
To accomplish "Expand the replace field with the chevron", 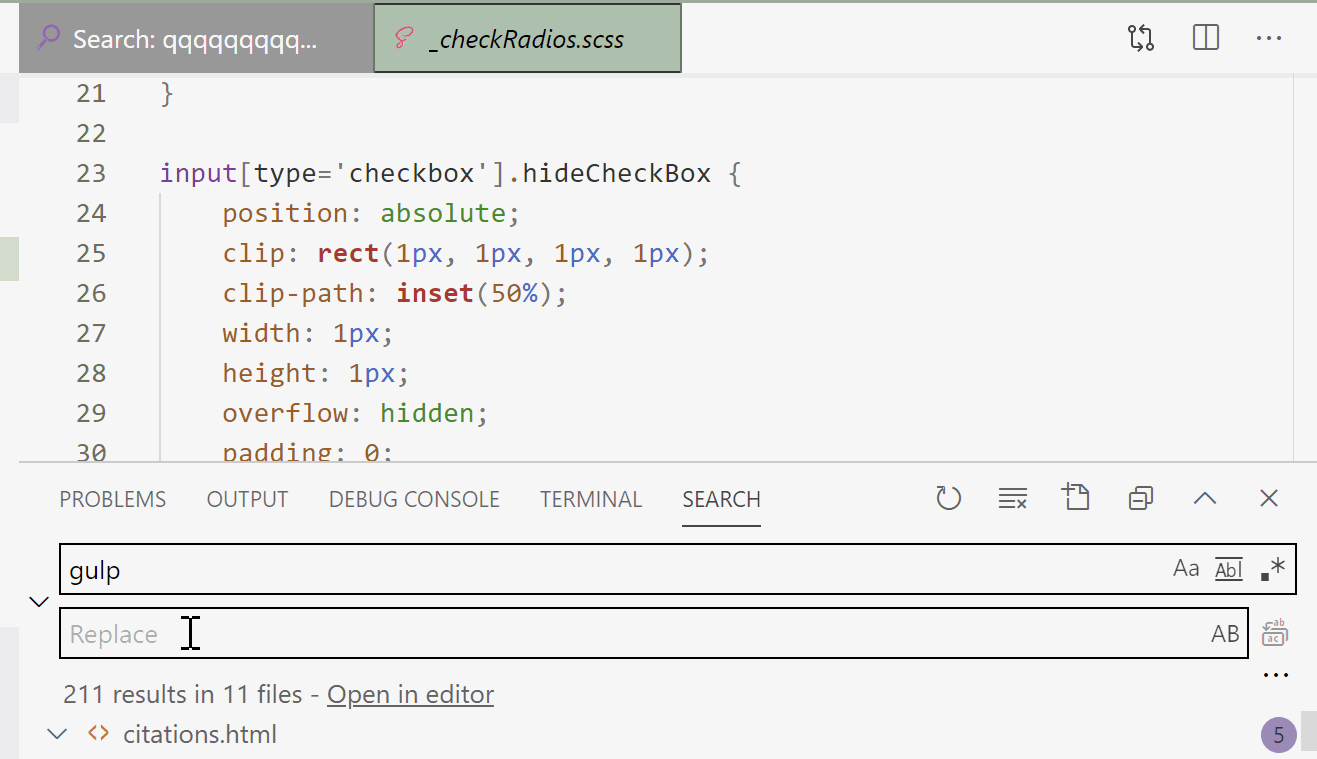I will 38,601.
